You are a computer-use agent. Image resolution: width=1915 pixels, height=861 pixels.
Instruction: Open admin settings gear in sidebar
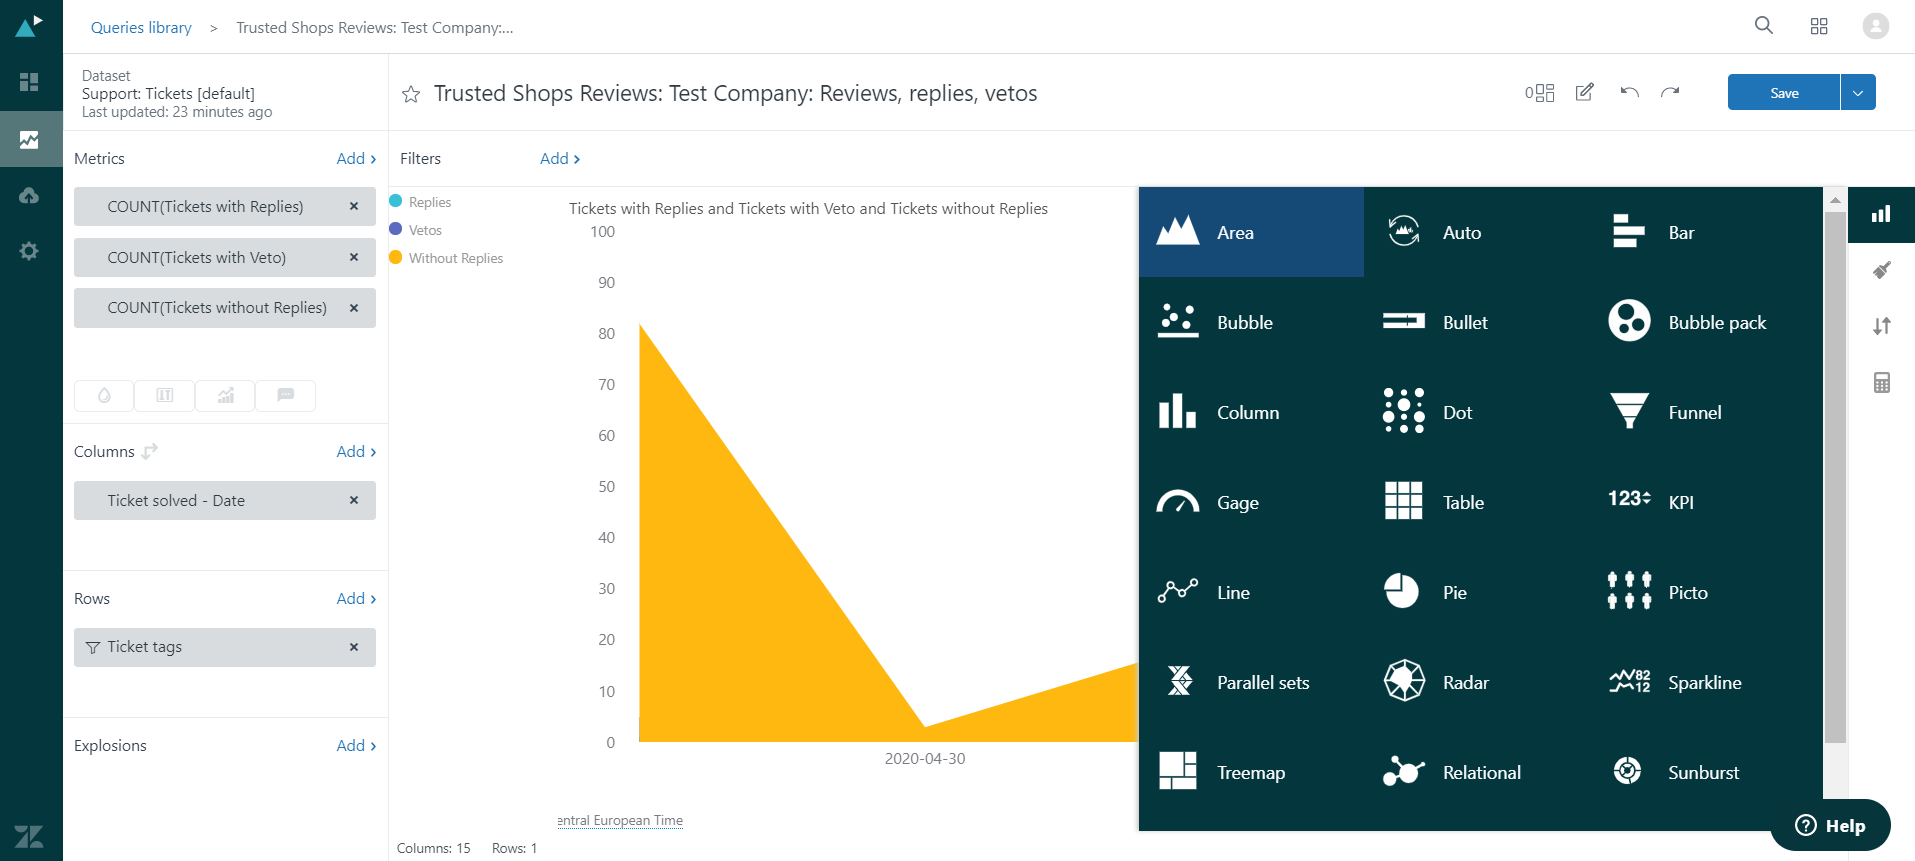(x=29, y=251)
